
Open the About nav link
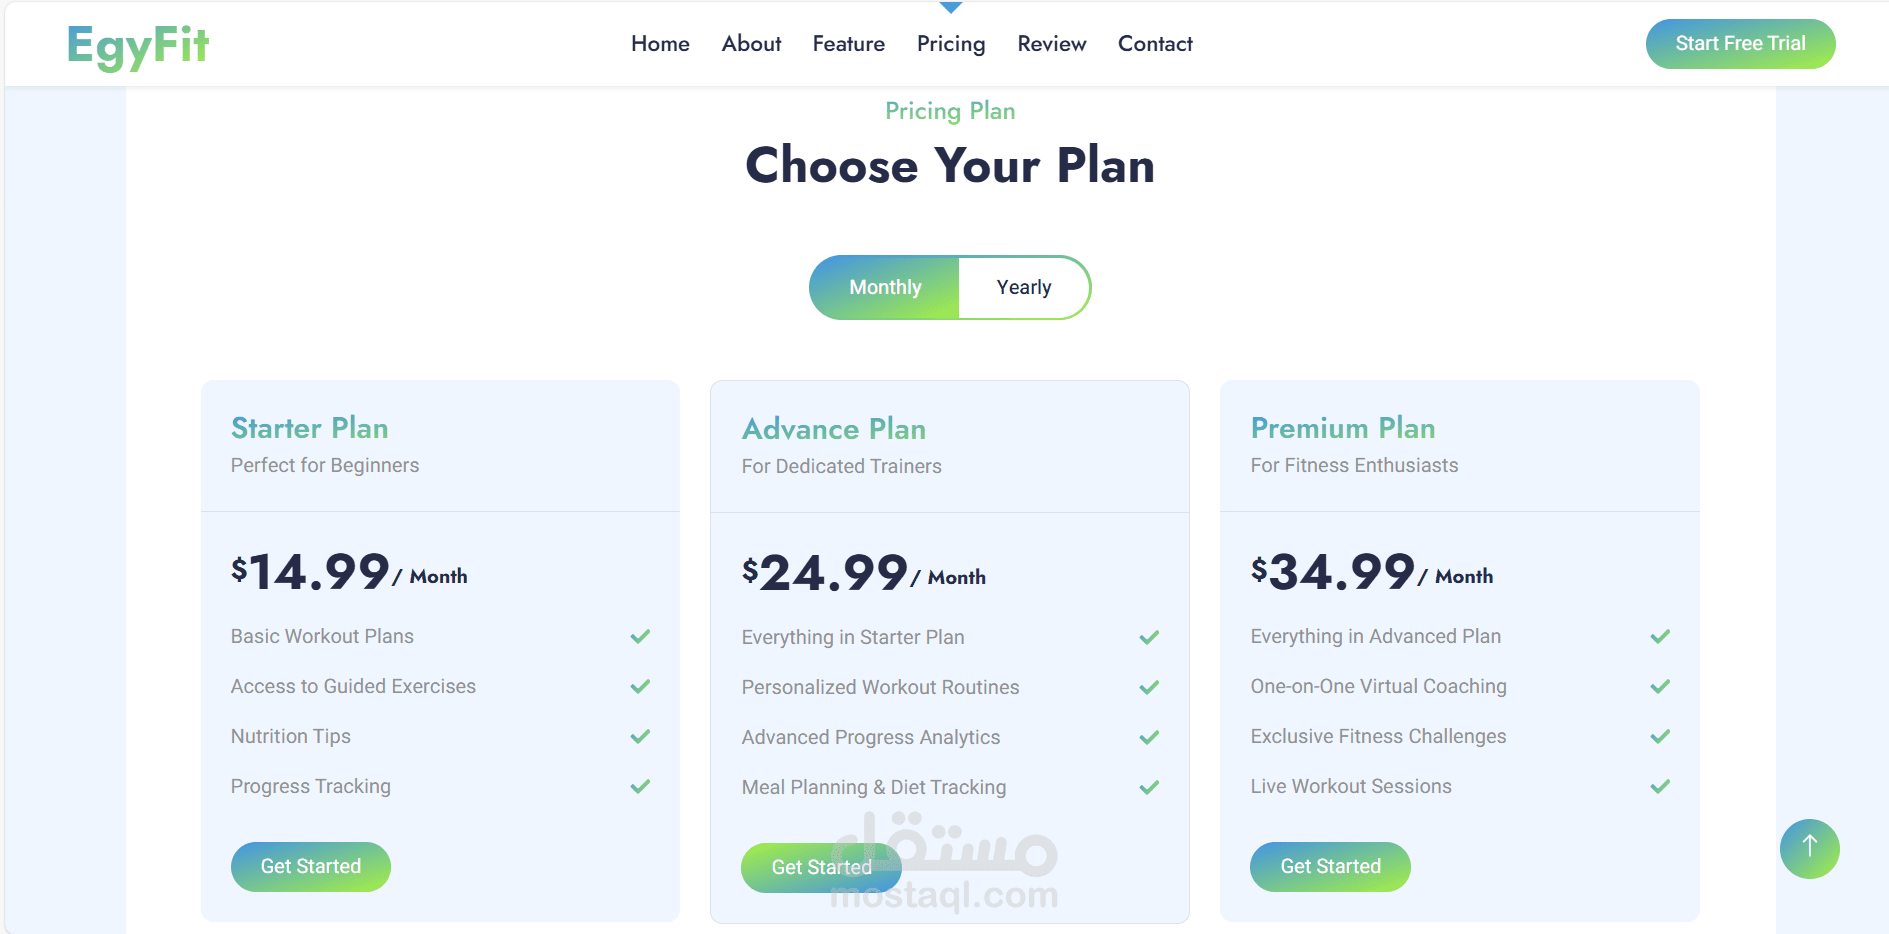click(751, 44)
